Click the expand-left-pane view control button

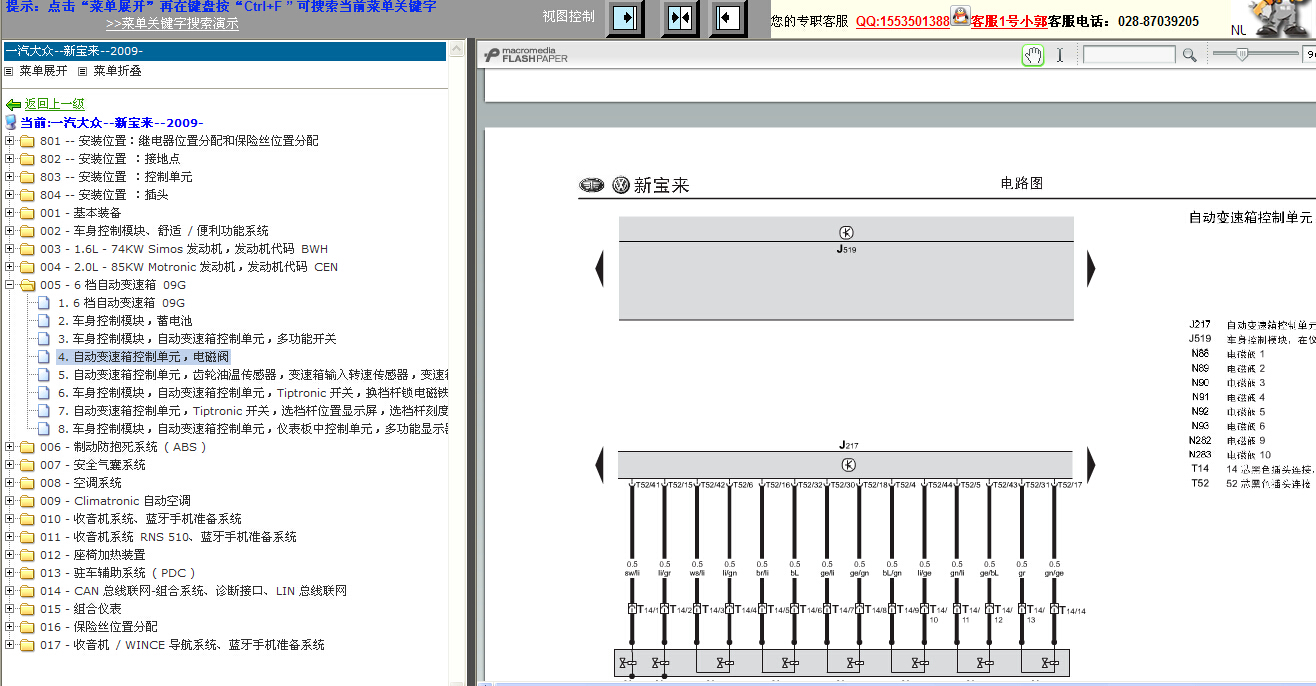(x=729, y=18)
